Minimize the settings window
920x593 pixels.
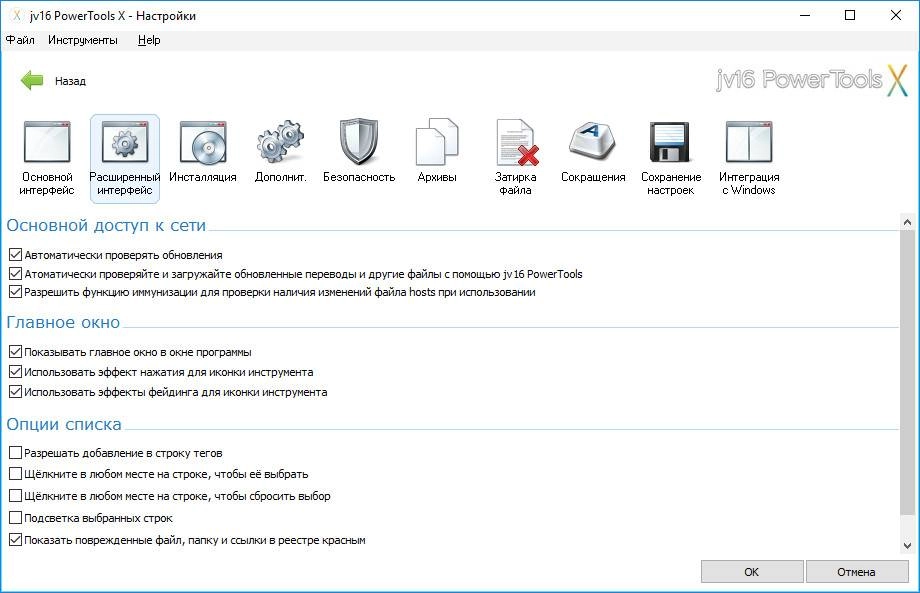click(x=805, y=15)
